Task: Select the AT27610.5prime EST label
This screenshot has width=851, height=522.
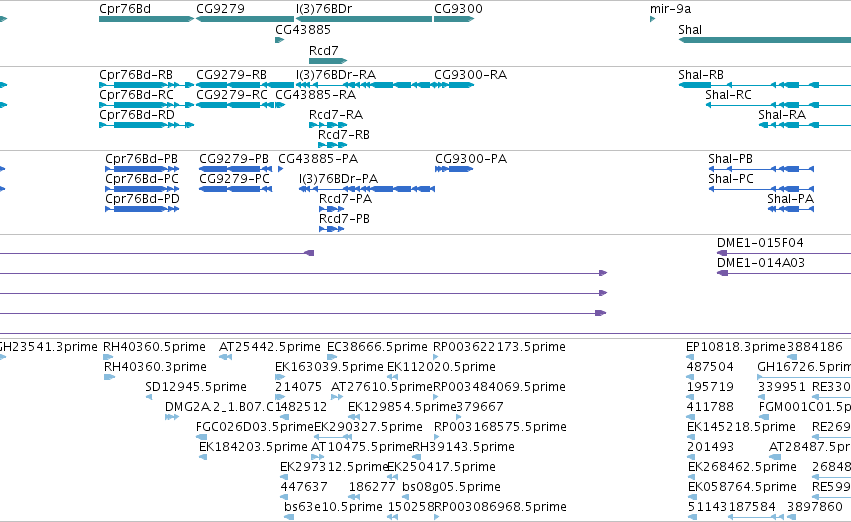Action: point(382,387)
